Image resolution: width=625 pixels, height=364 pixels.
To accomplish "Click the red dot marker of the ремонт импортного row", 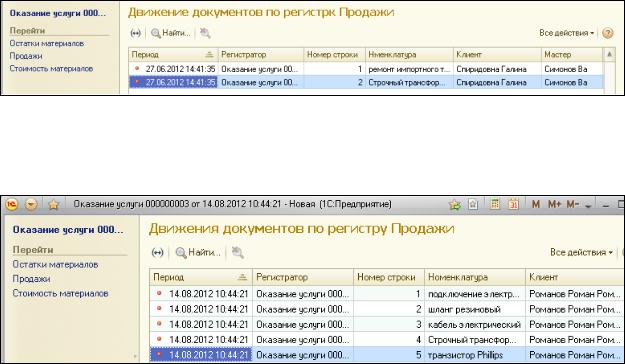I will tap(137, 69).
